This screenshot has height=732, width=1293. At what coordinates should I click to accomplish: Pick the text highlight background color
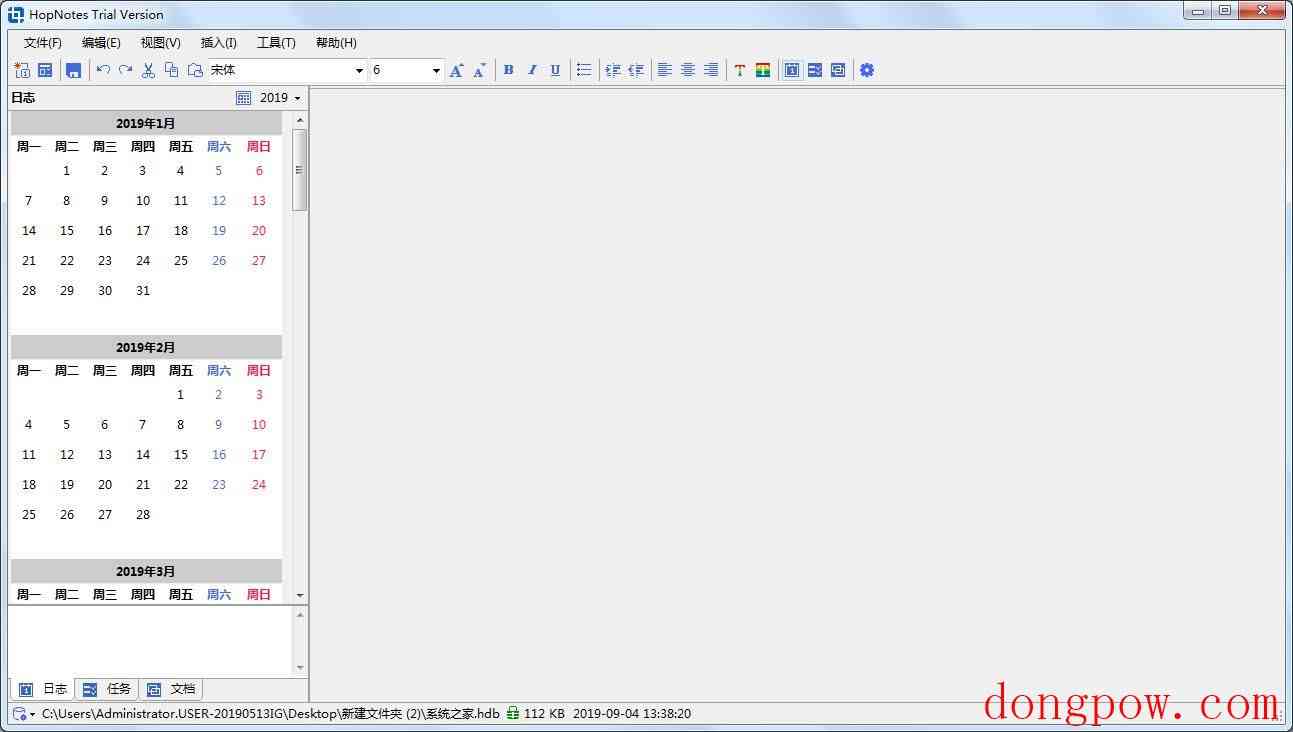coord(763,70)
